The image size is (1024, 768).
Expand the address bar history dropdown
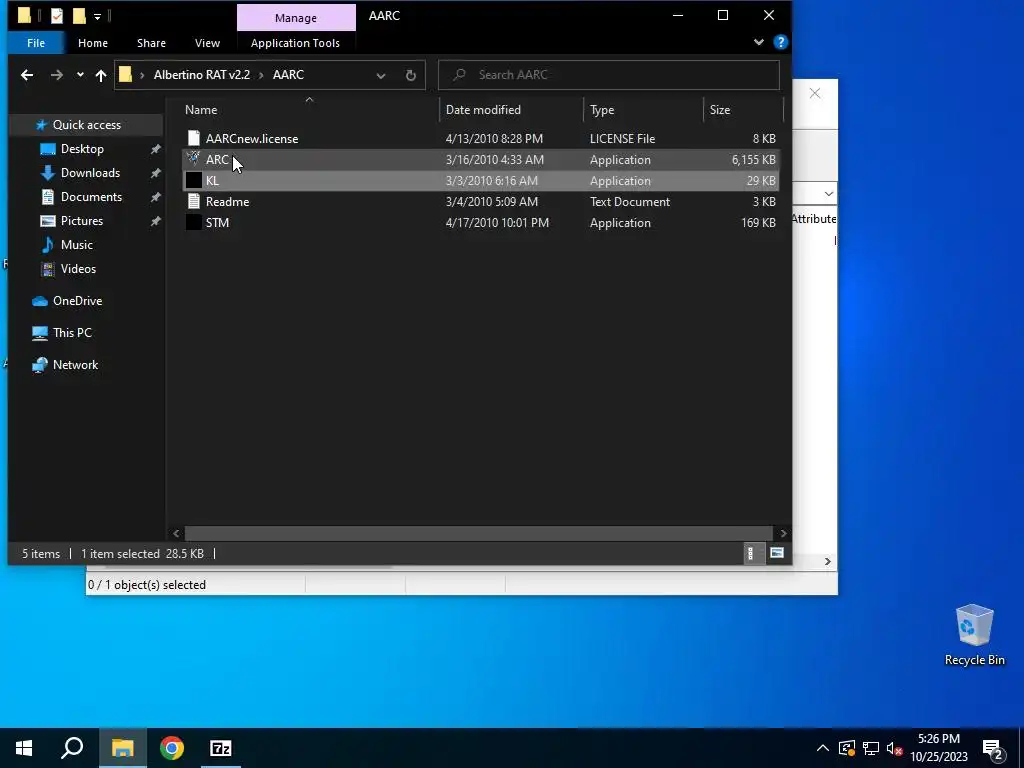(x=381, y=75)
